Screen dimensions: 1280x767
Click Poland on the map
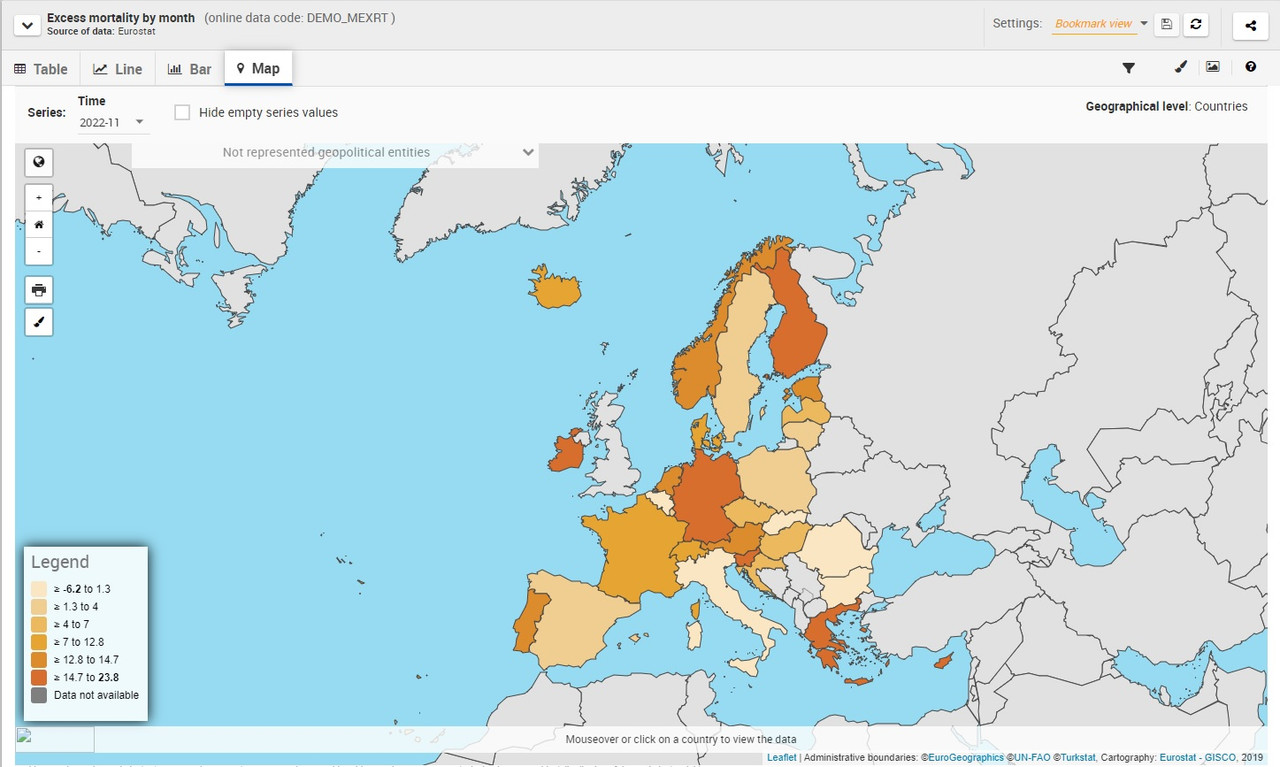779,478
